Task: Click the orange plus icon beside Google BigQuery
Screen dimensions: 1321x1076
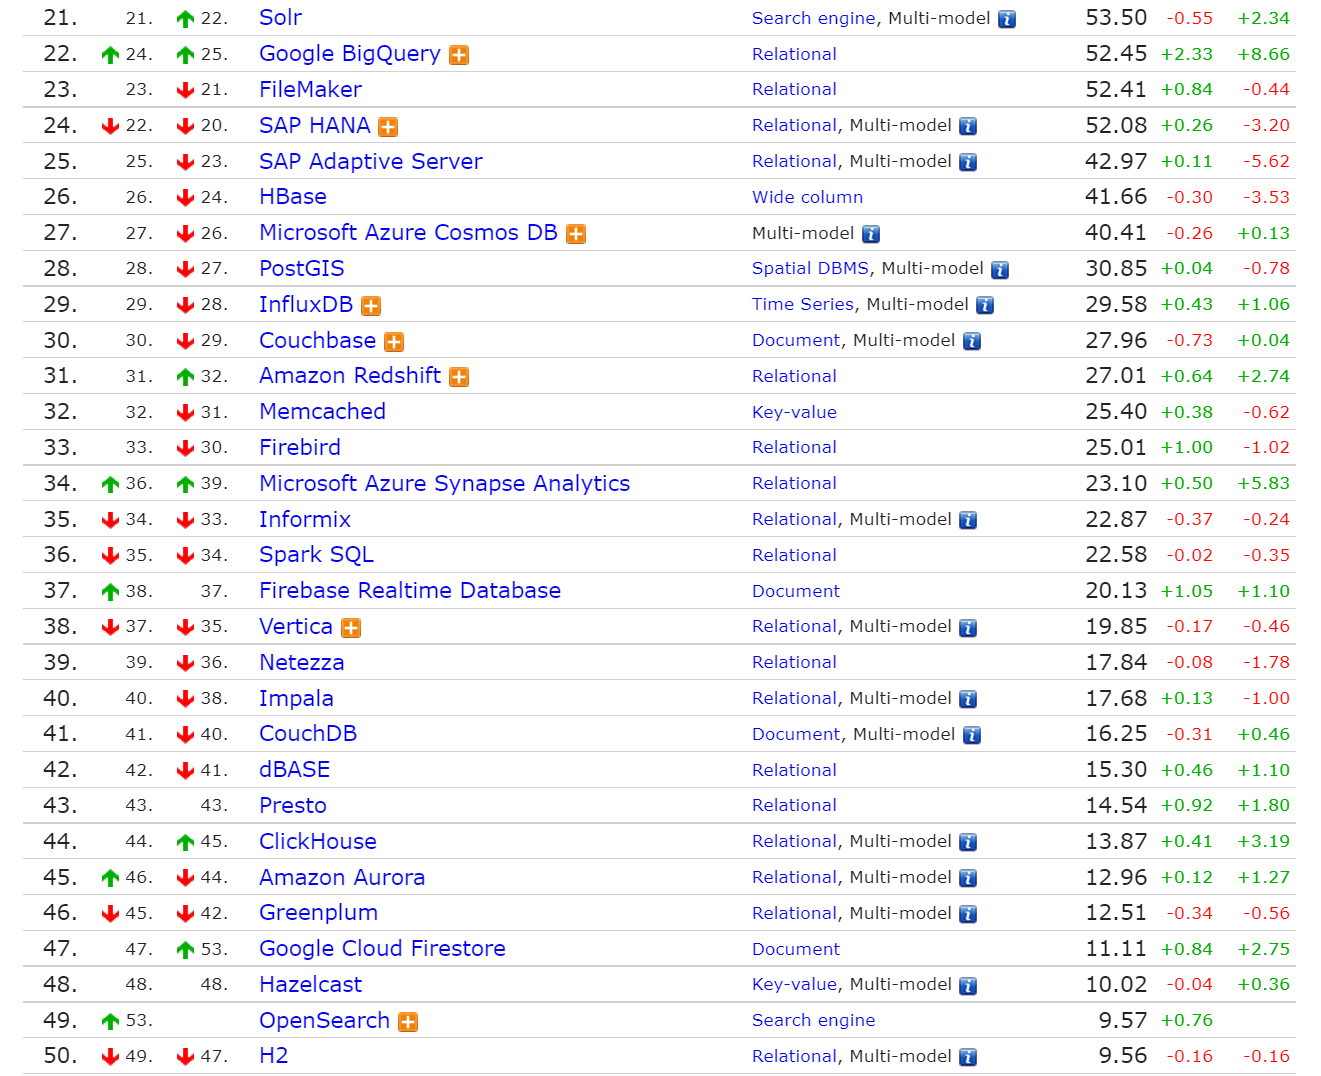Action: 459,55
